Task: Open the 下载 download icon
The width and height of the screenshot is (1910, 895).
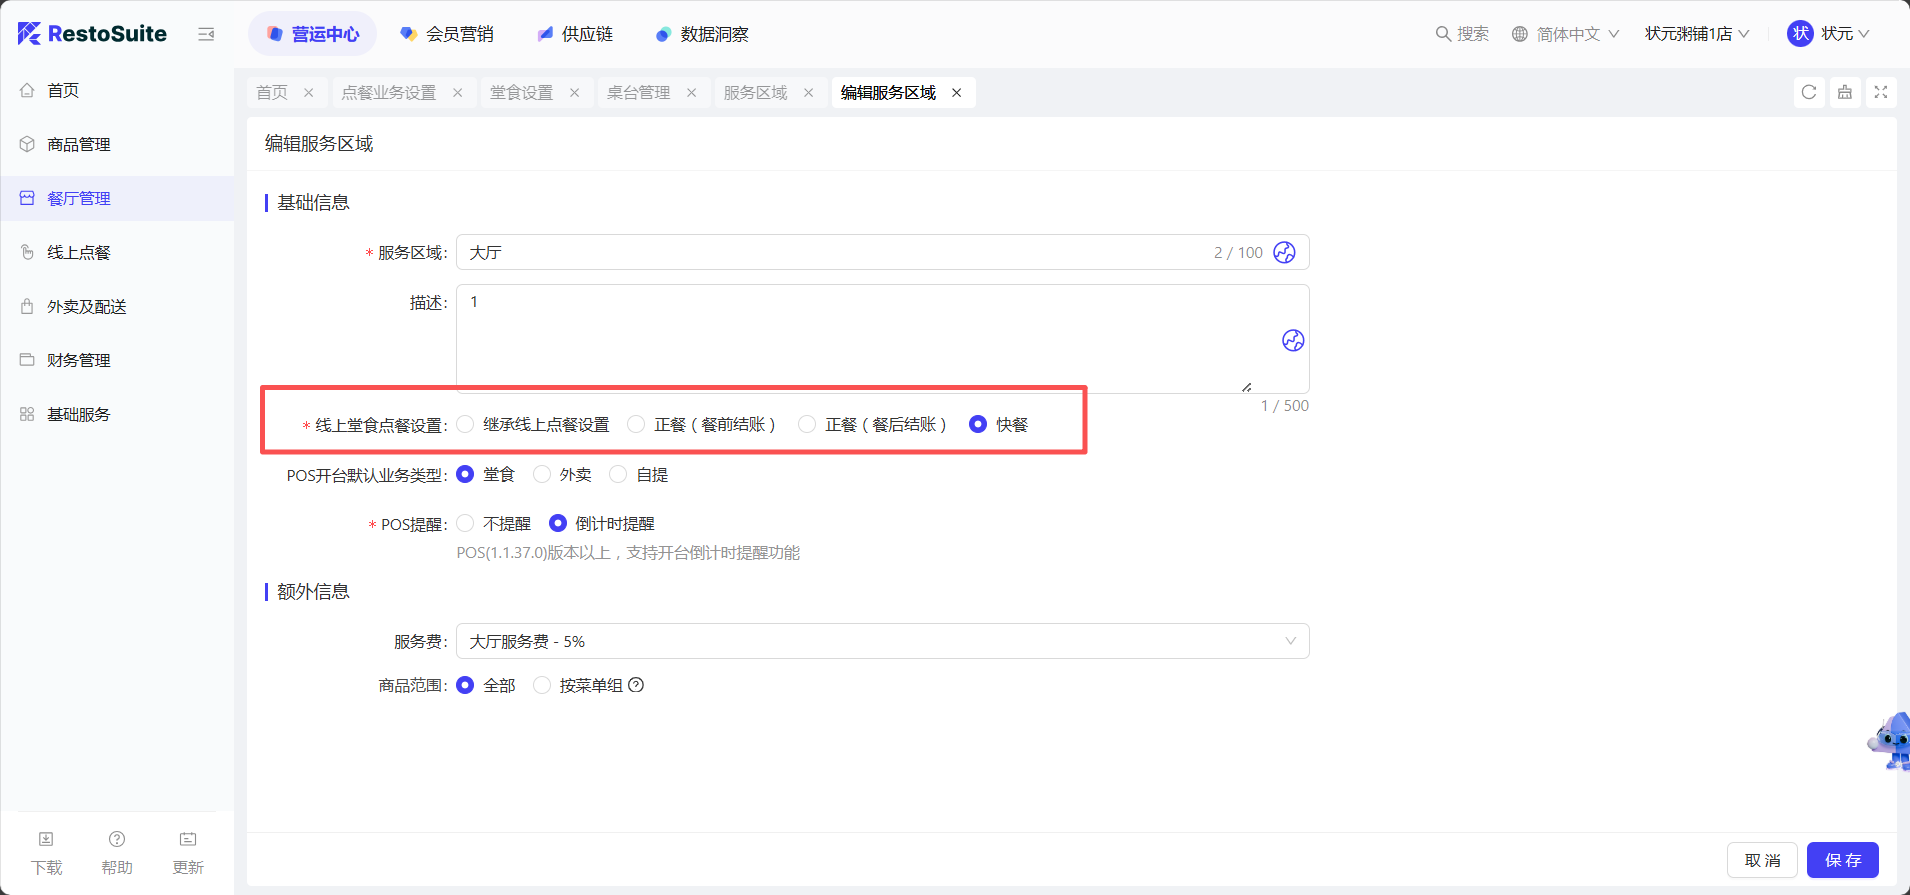Action: point(46,840)
